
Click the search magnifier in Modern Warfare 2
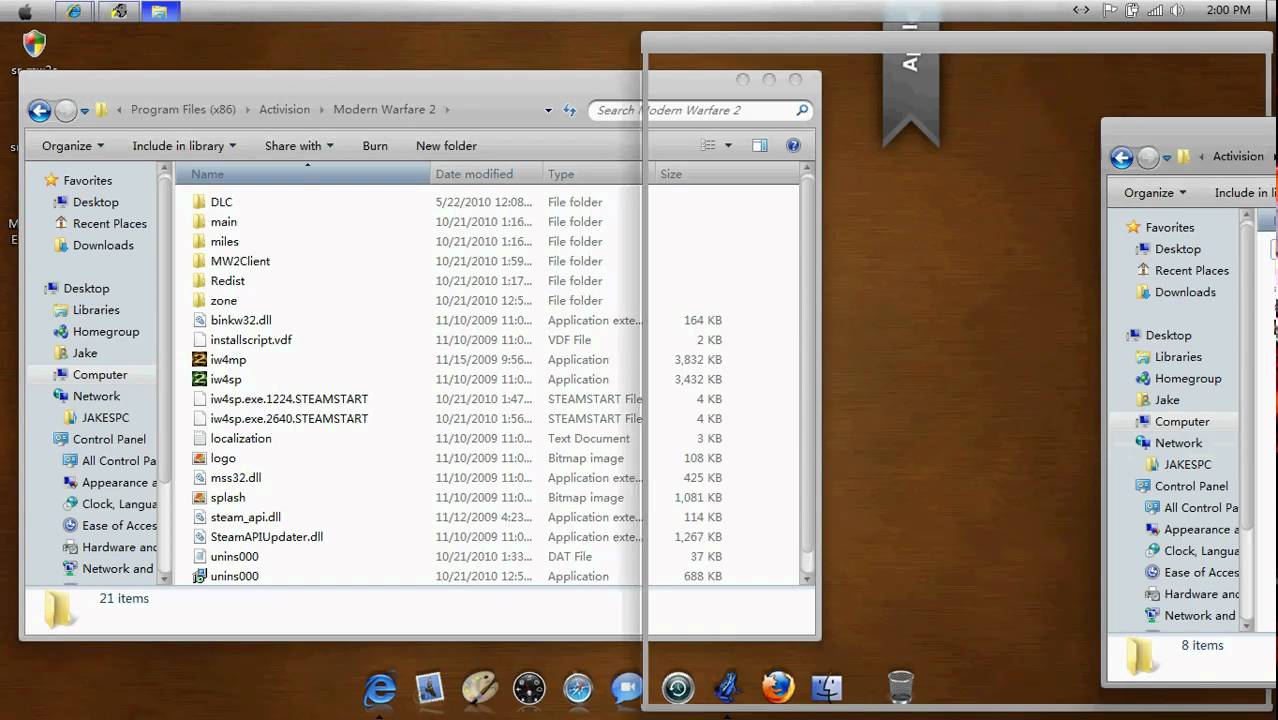point(802,110)
